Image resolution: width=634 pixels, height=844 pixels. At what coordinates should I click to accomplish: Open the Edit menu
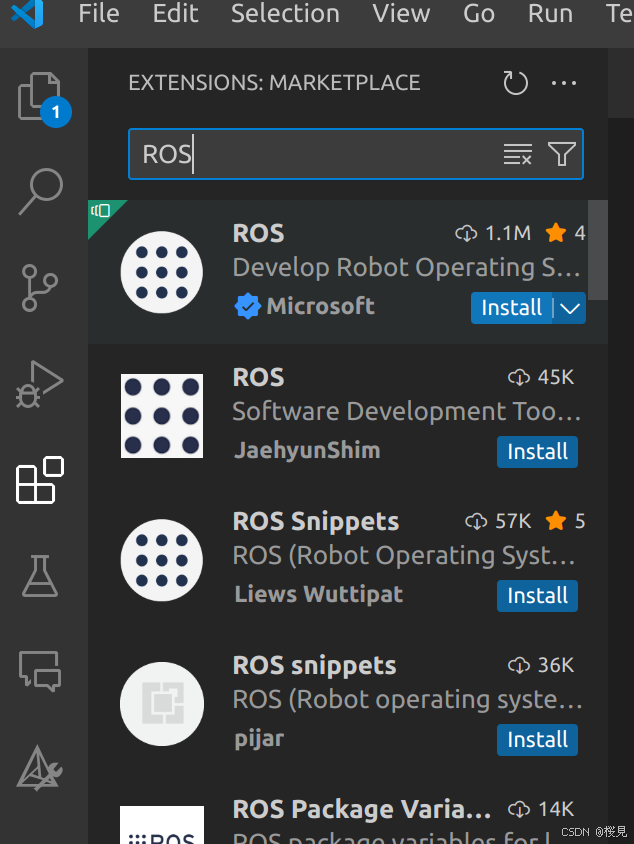175,13
